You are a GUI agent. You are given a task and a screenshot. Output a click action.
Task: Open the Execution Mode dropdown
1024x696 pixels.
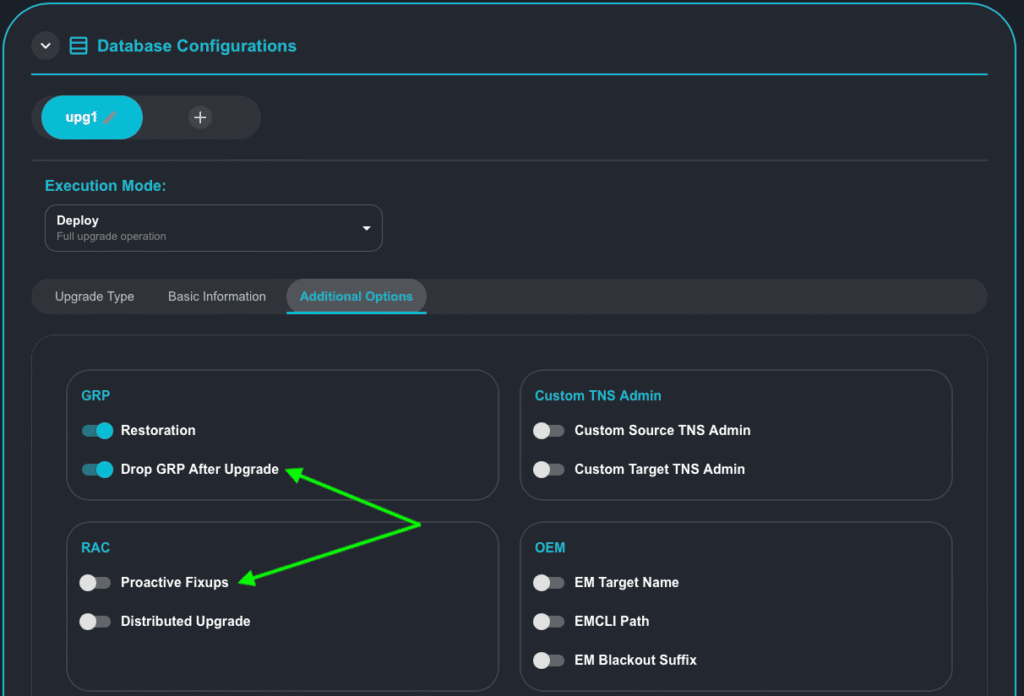pyautogui.click(x=213, y=228)
